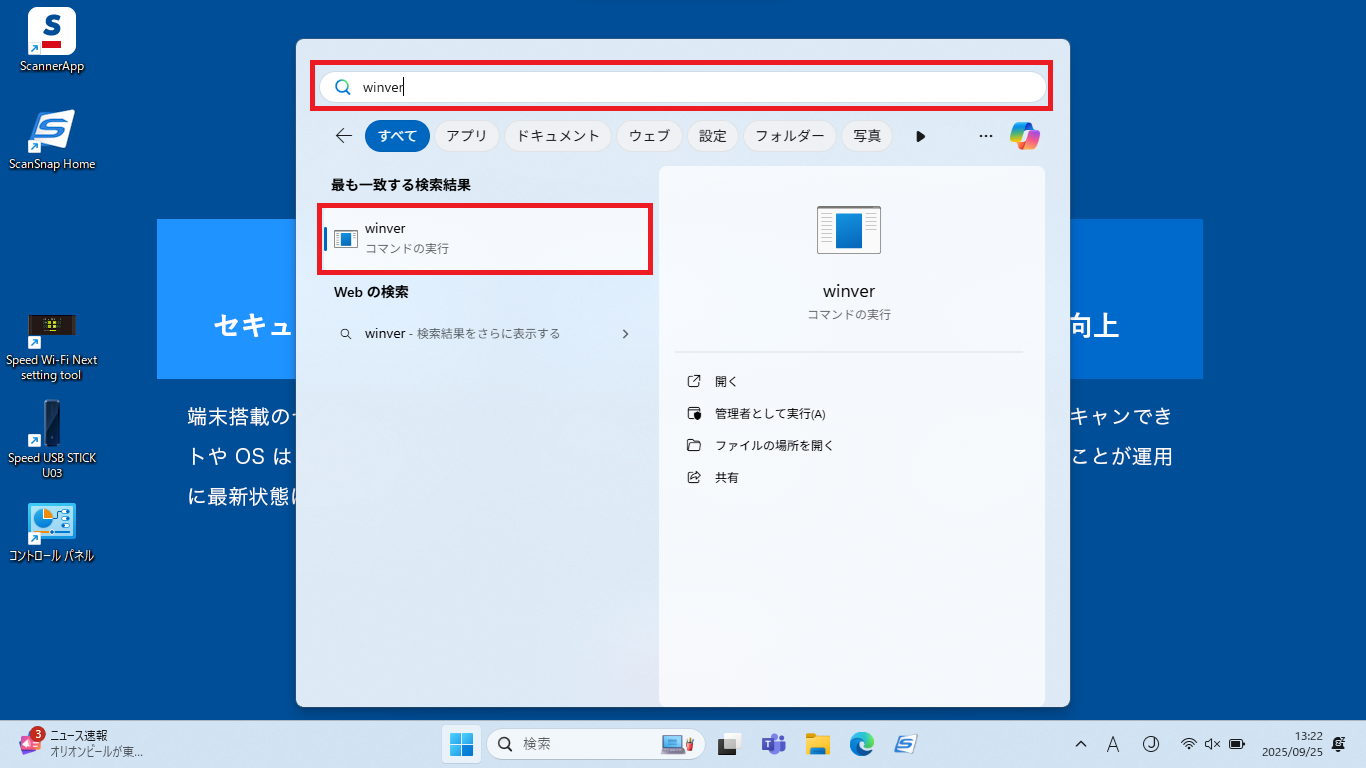Switch to the ドキュメント filter tab
Image resolution: width=1366 pixels, height=768 pixels.
(x=558, y=136)
